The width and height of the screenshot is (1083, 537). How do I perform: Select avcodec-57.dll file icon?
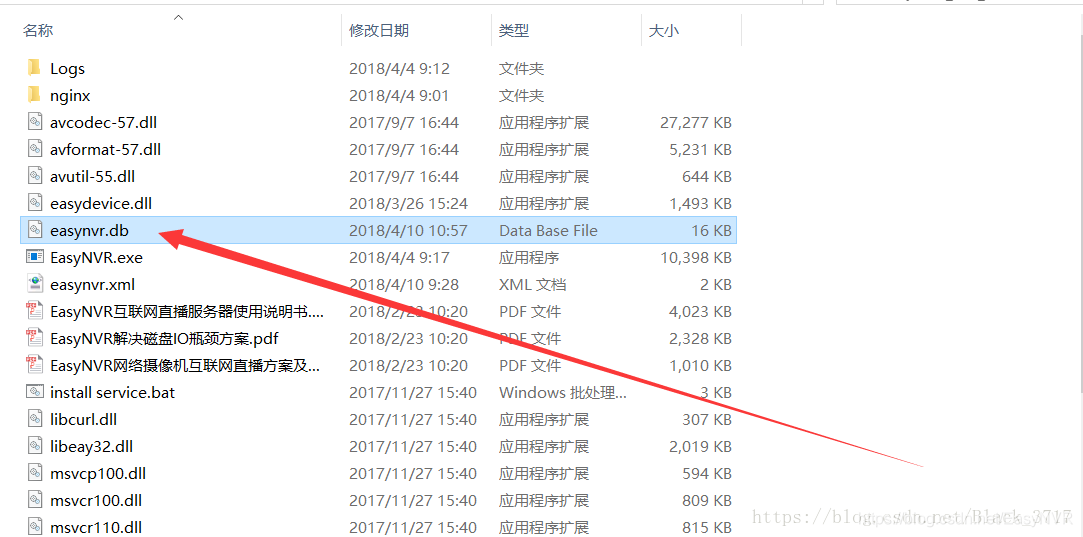click(35, 122)
